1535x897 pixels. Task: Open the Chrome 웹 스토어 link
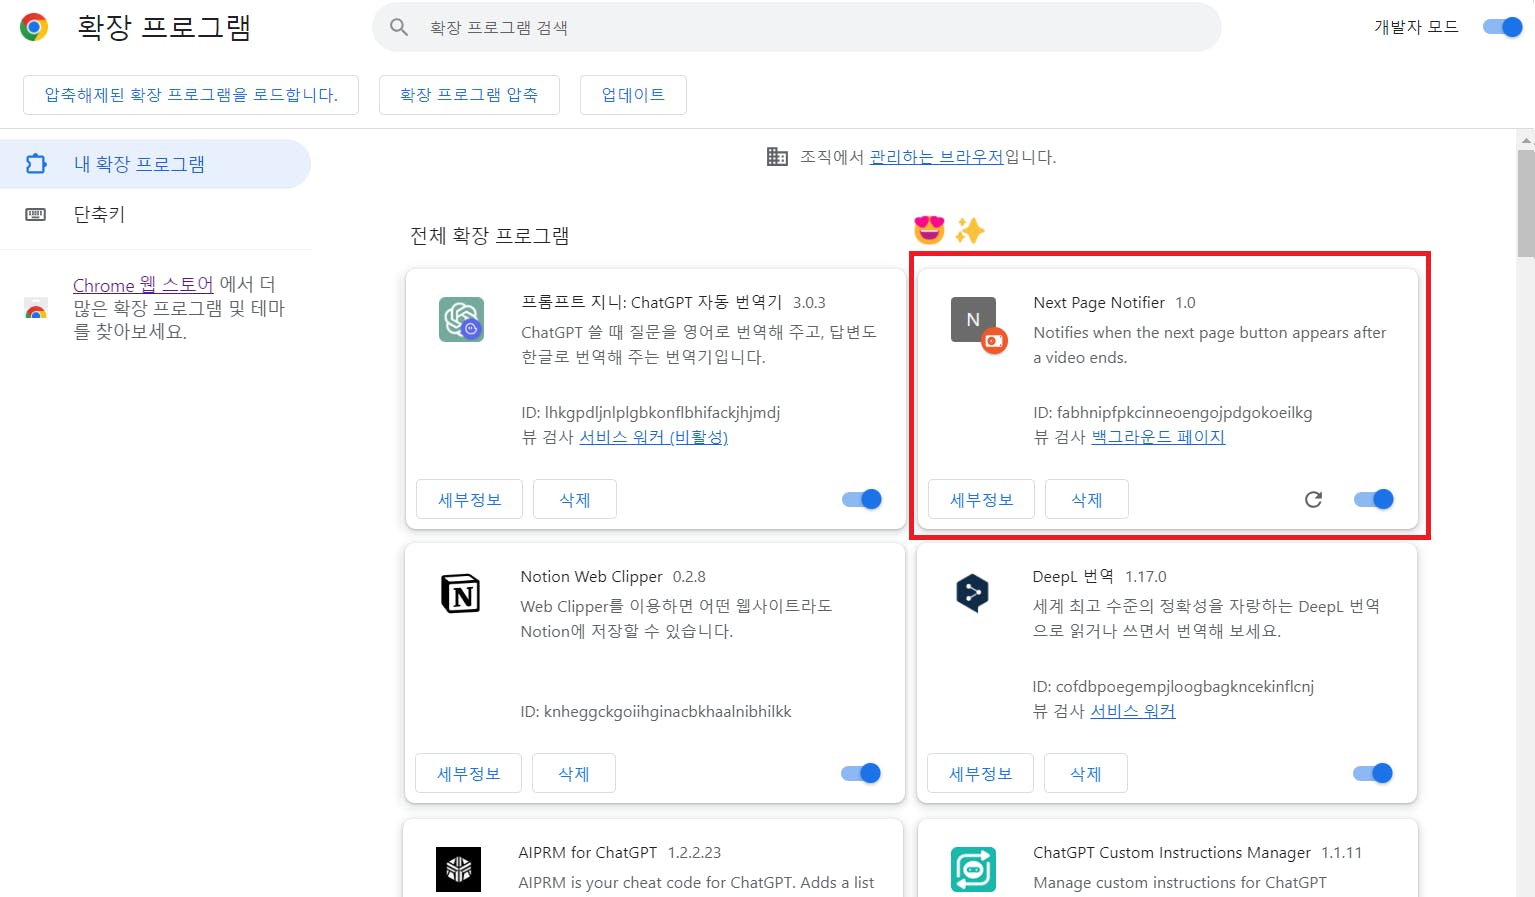pos(143,285)
